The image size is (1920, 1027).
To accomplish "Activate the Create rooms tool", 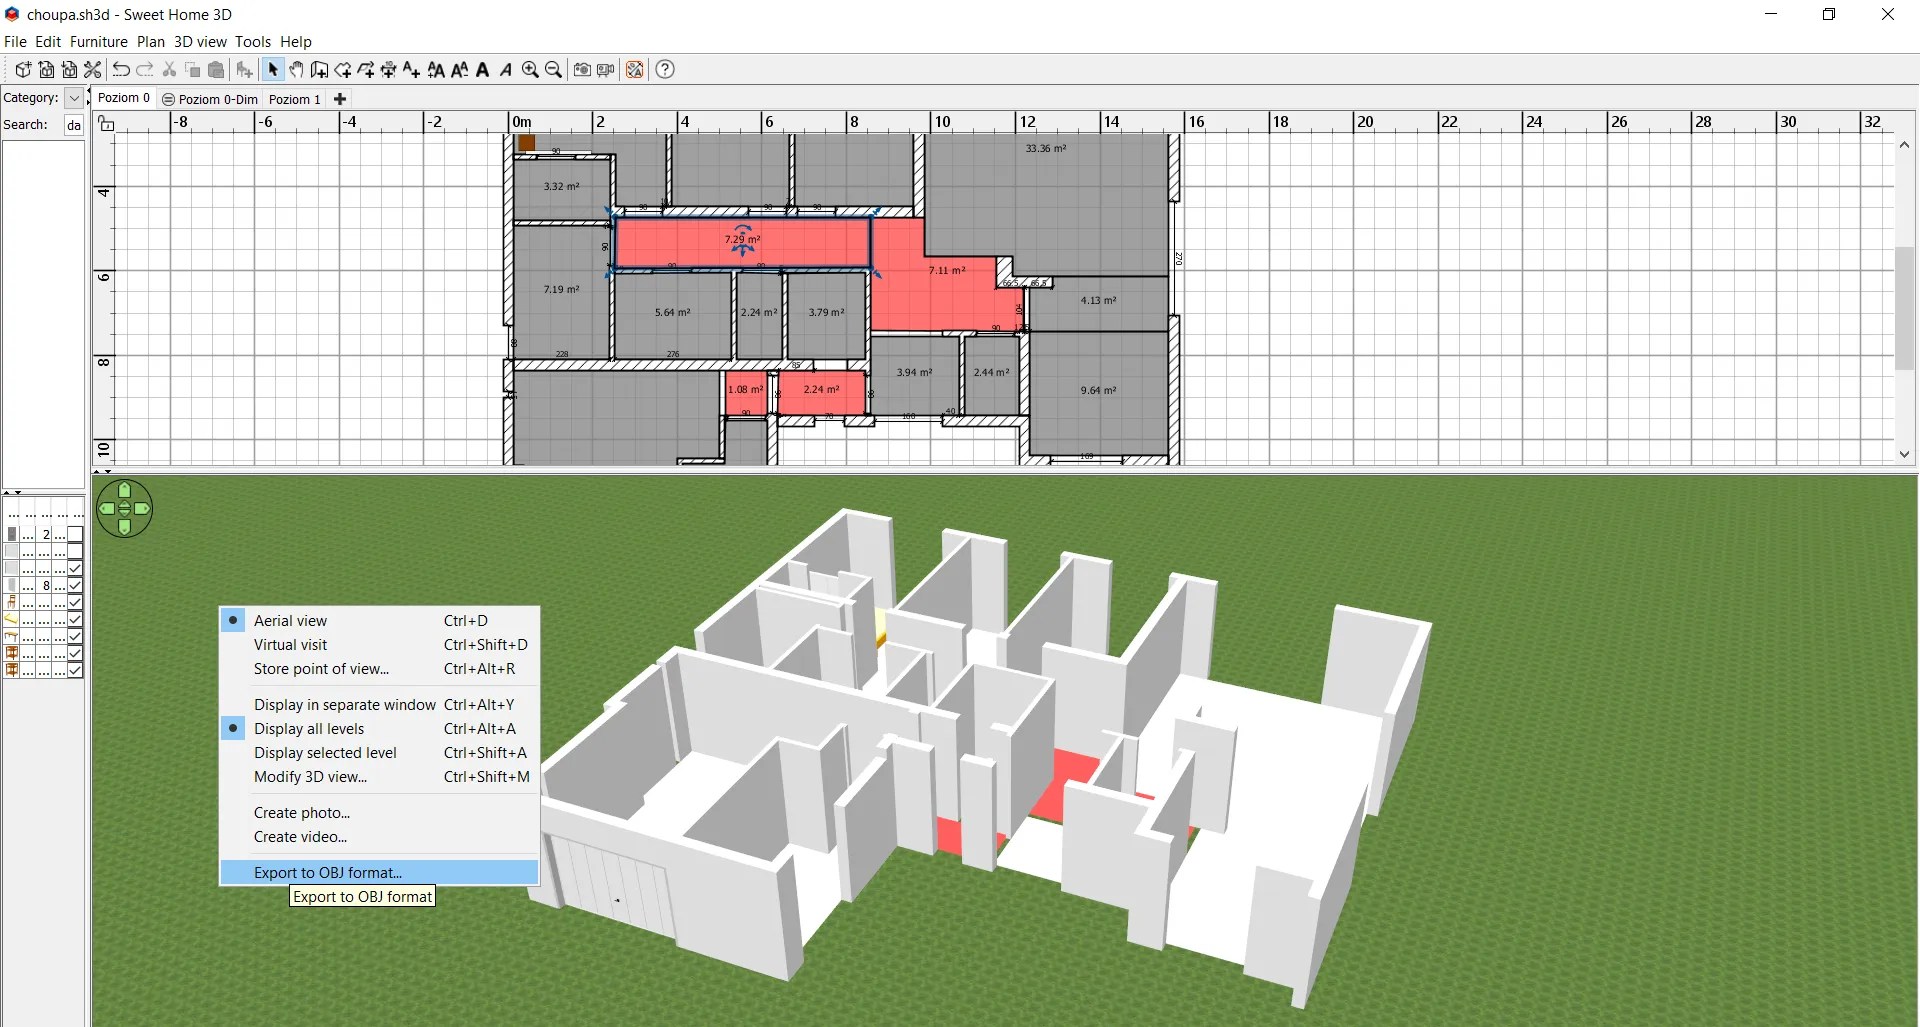I will coord(343,69).
